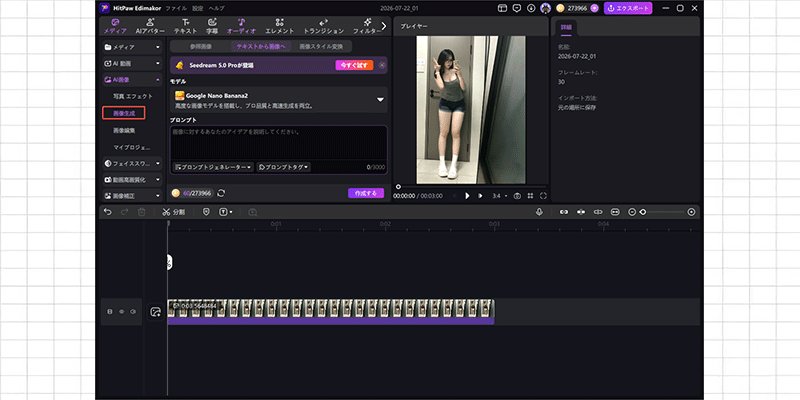Open the AIアバター tab

click(x=150, y=26)
